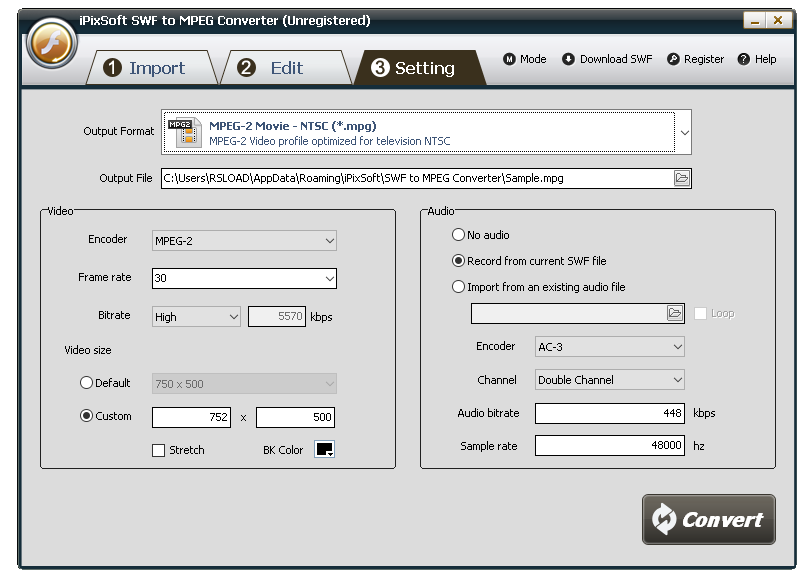Screen dimensions: 811x579
Task: Pick a new BK Color swatch
Action: pos(323,450)
